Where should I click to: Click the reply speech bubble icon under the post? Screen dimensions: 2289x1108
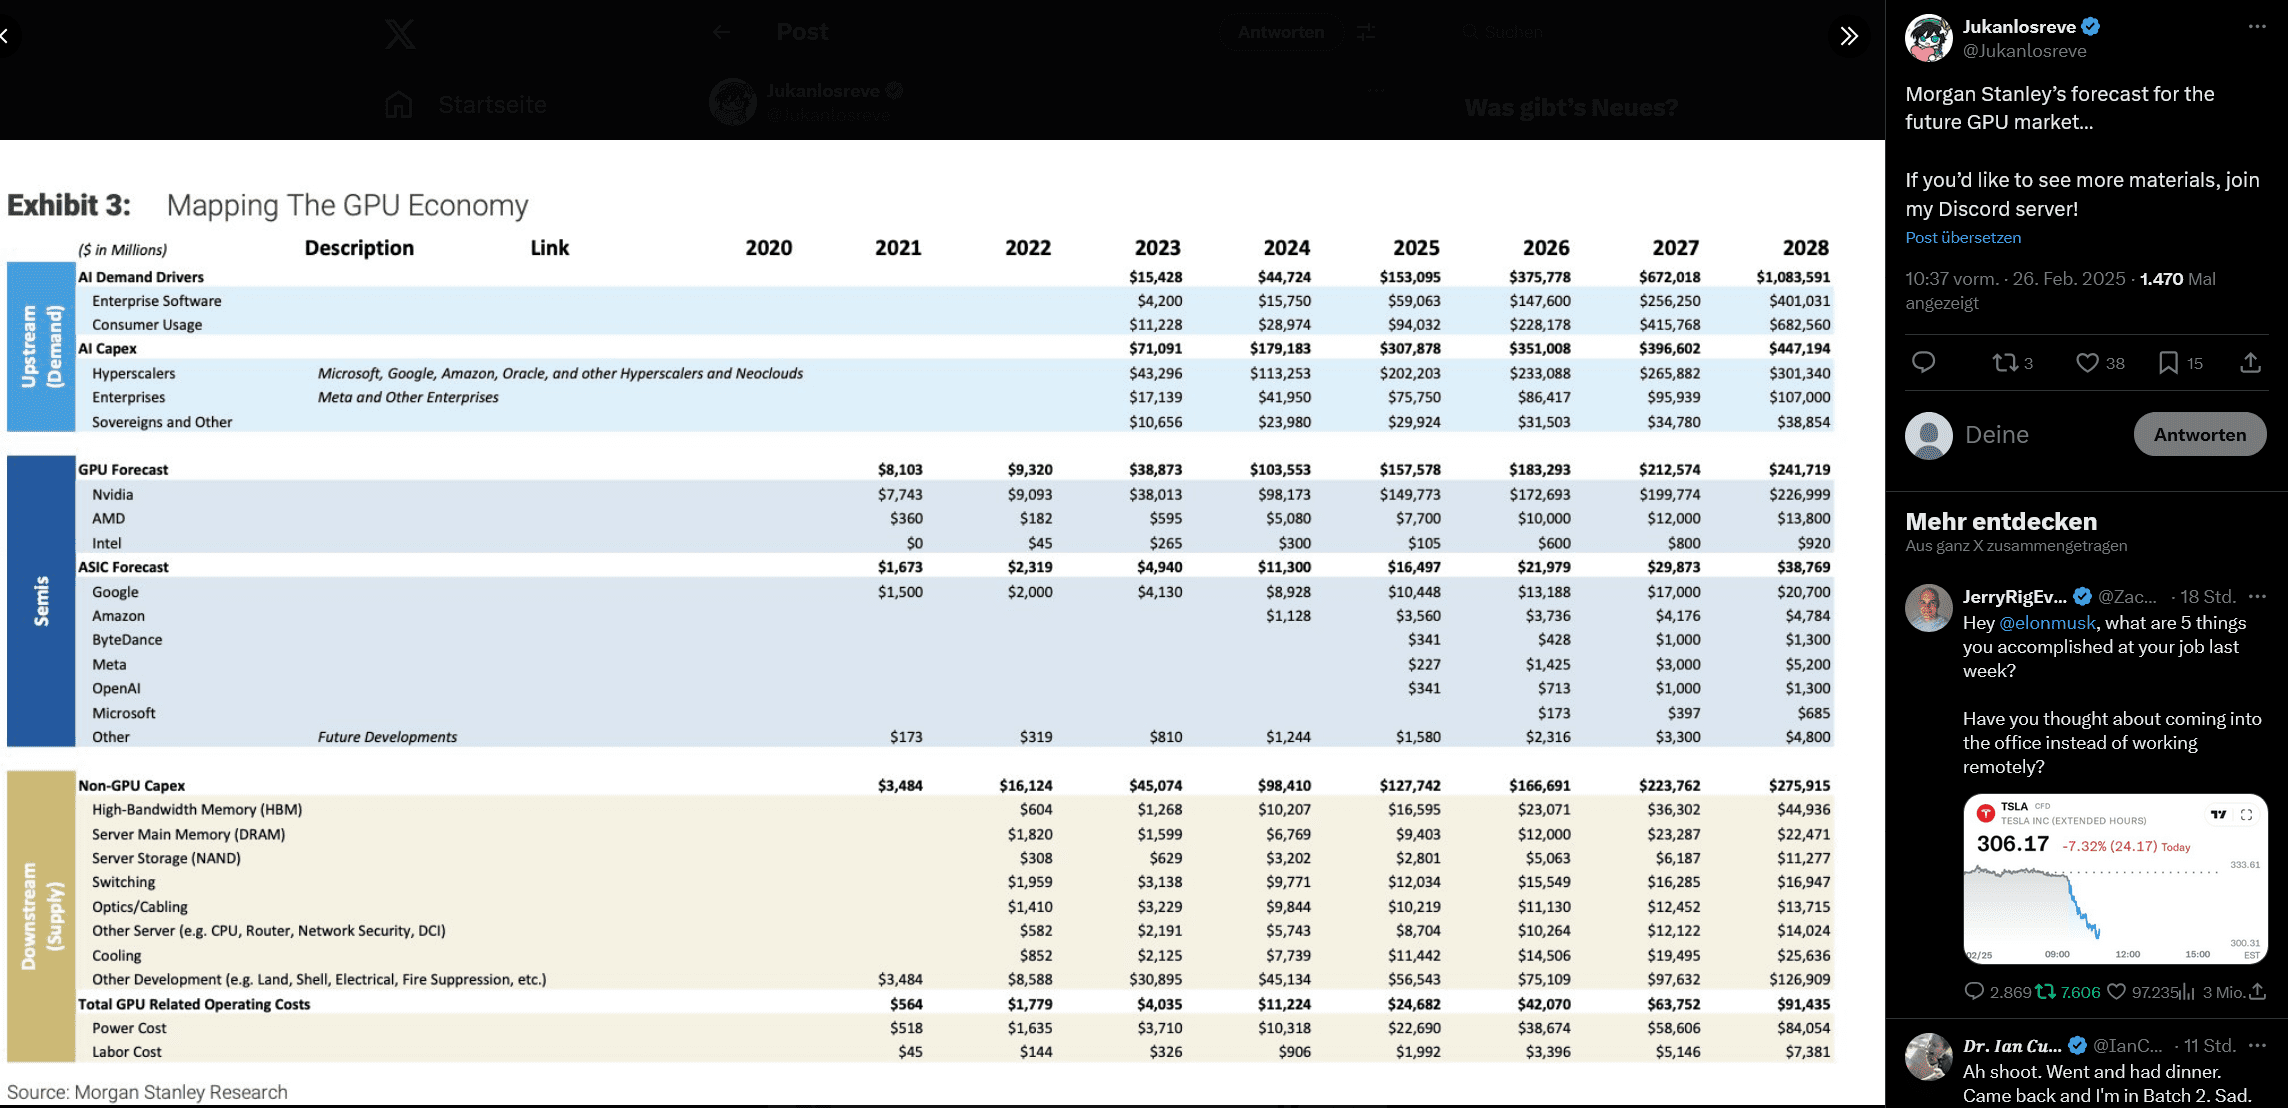tap(1923, 362)
